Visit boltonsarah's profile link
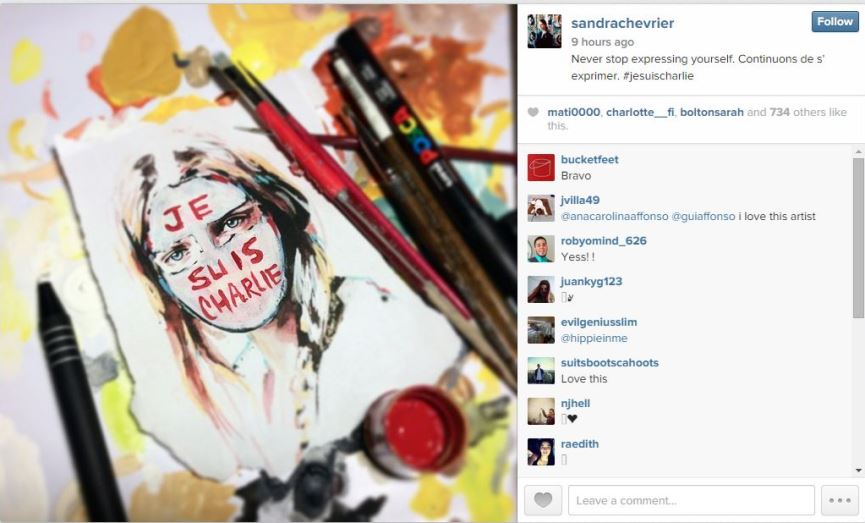 pyautogui.click(x=712, y=112)
